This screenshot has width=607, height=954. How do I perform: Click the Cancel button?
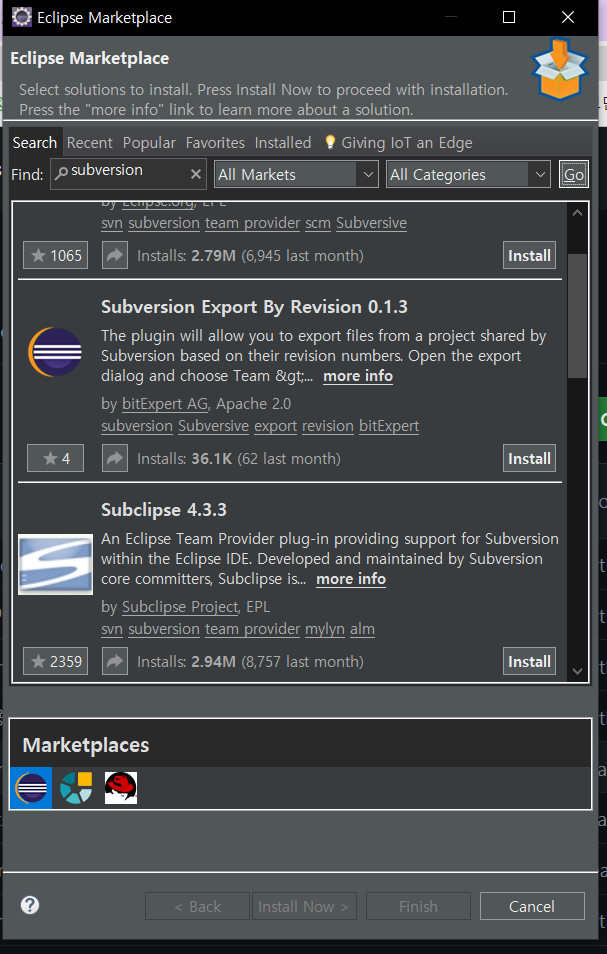tap(532, 906)
